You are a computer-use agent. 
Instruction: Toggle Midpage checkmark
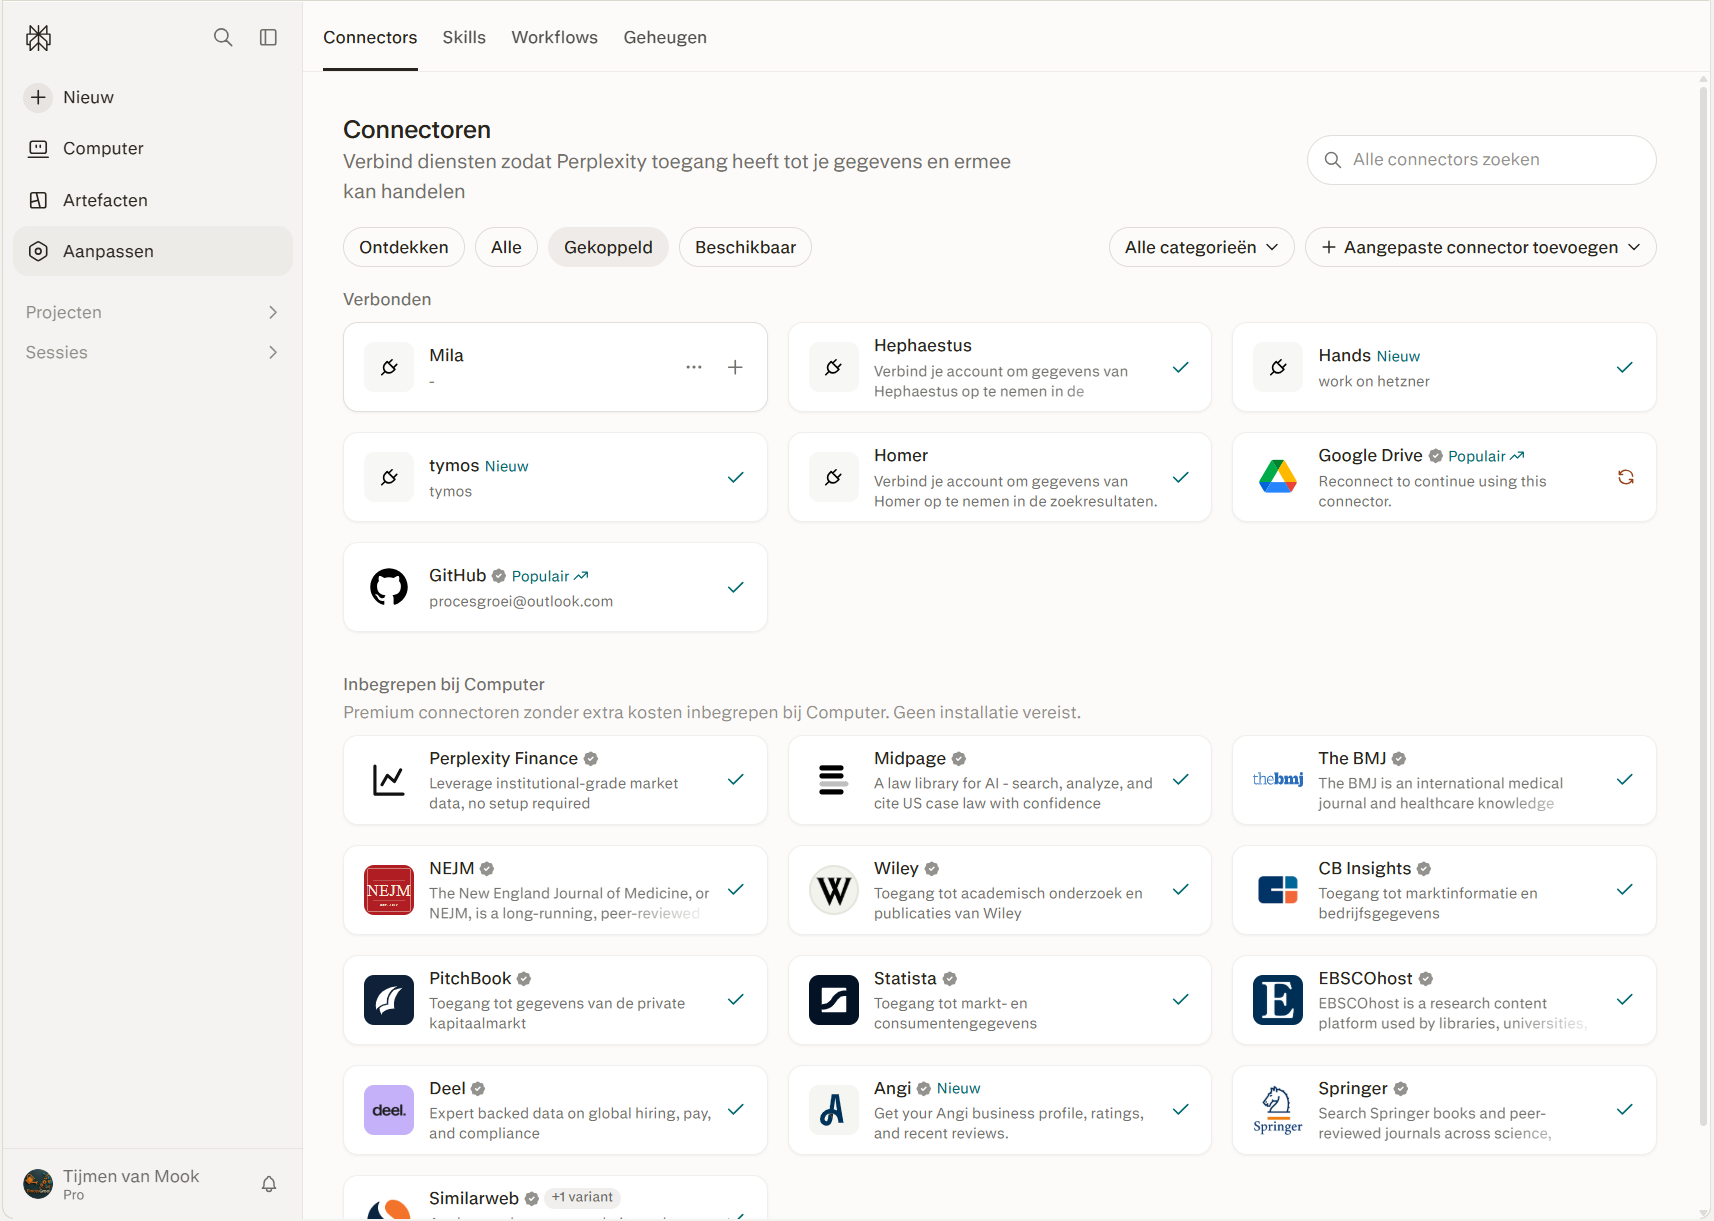point(1180,780)
